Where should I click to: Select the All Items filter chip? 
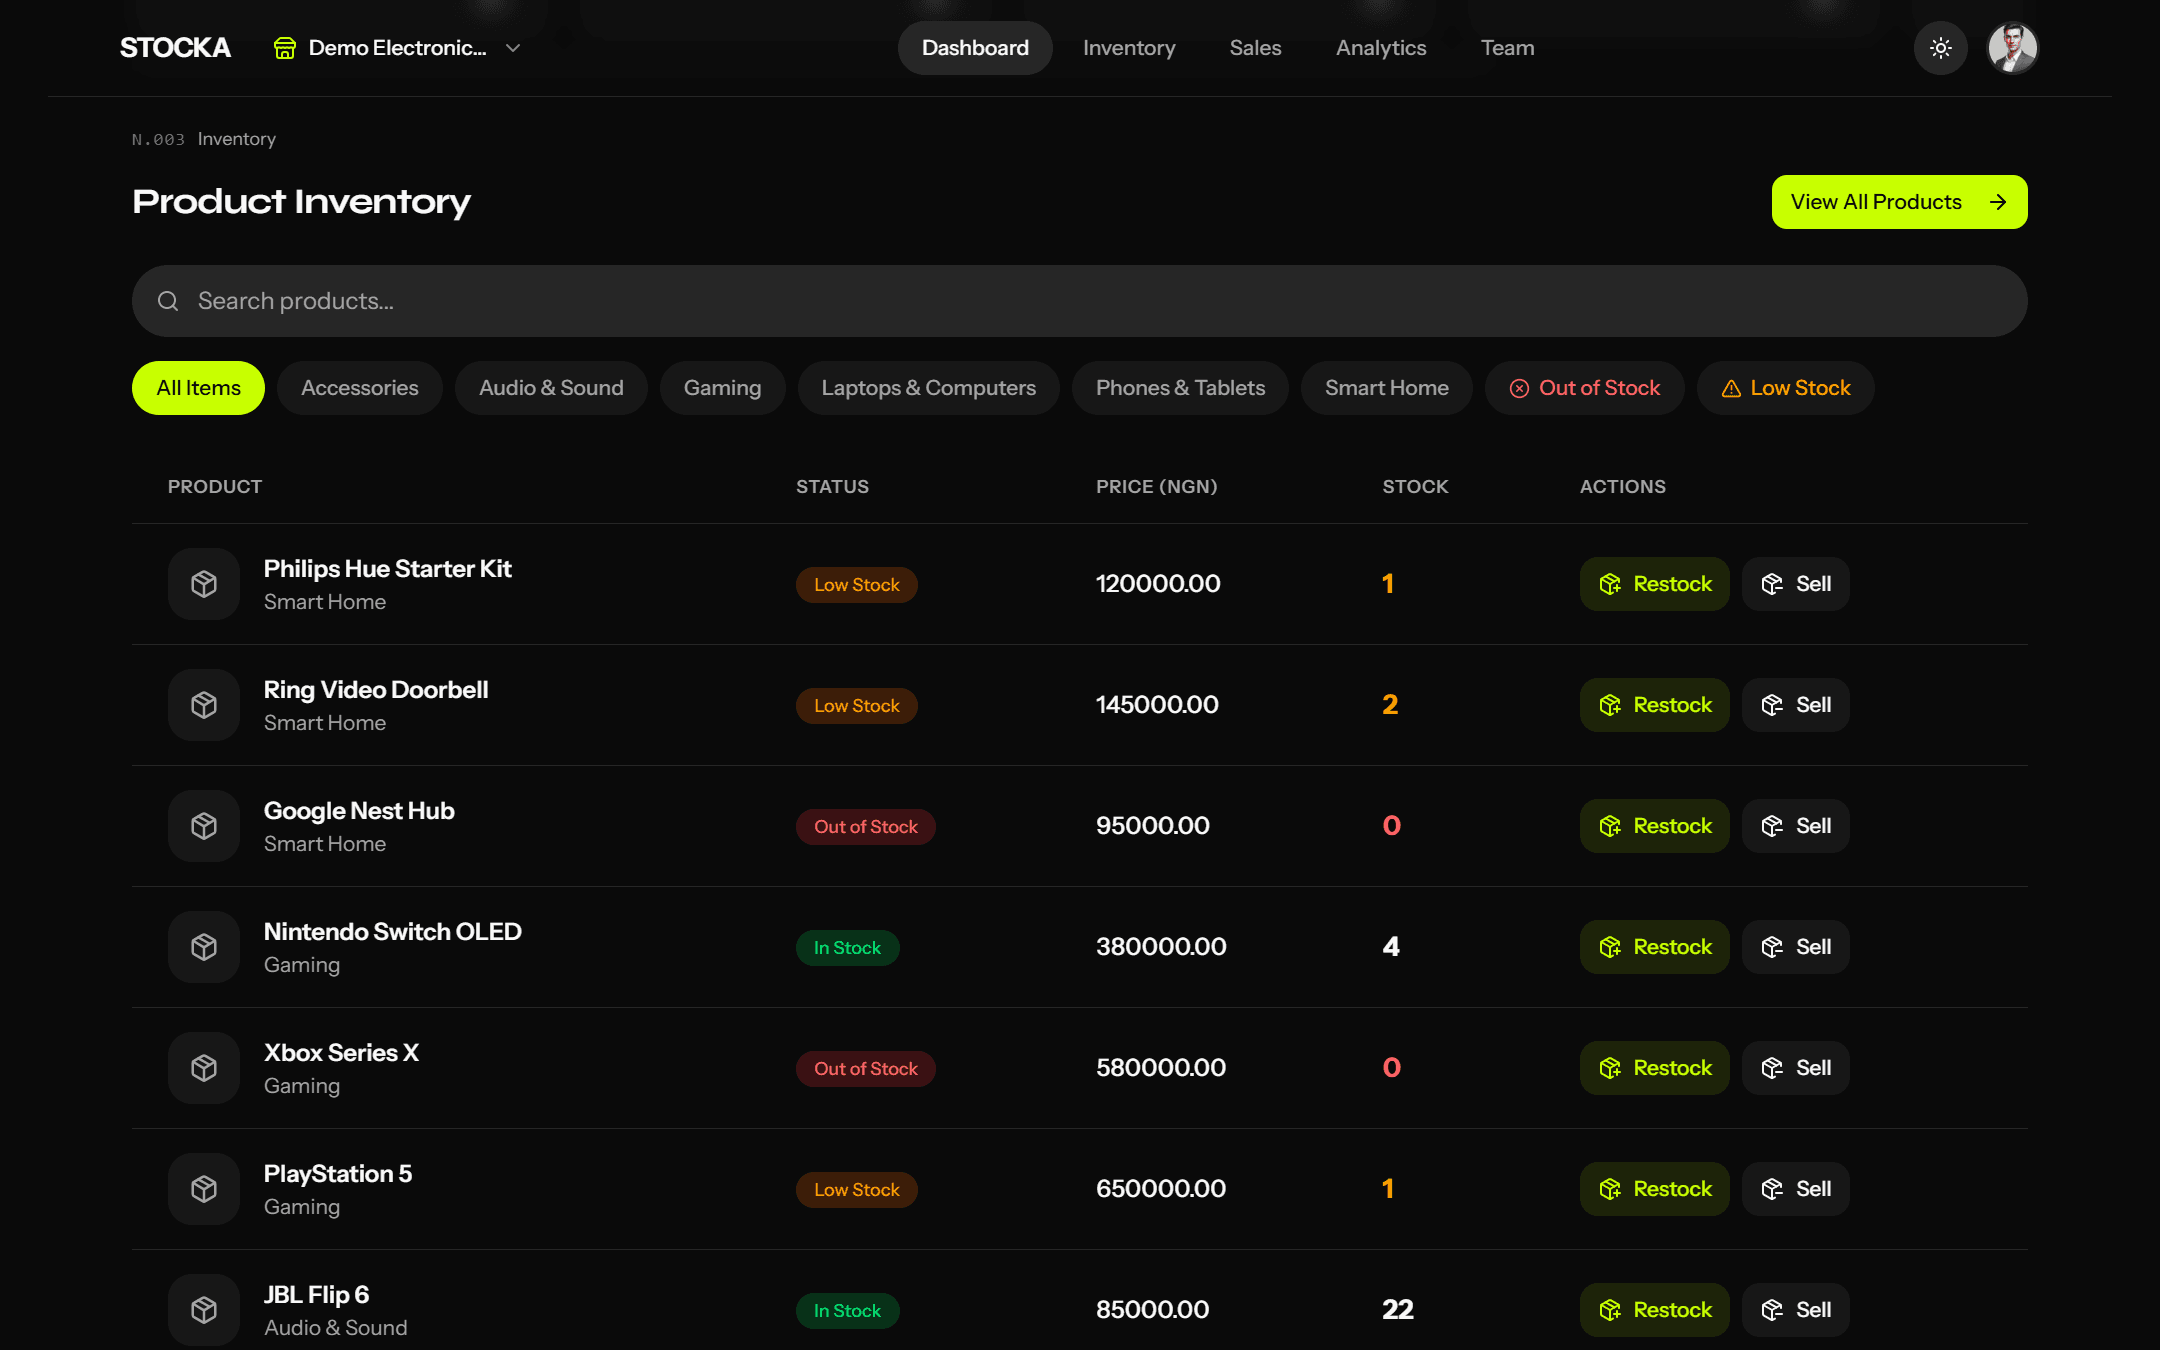click(198, 388)
